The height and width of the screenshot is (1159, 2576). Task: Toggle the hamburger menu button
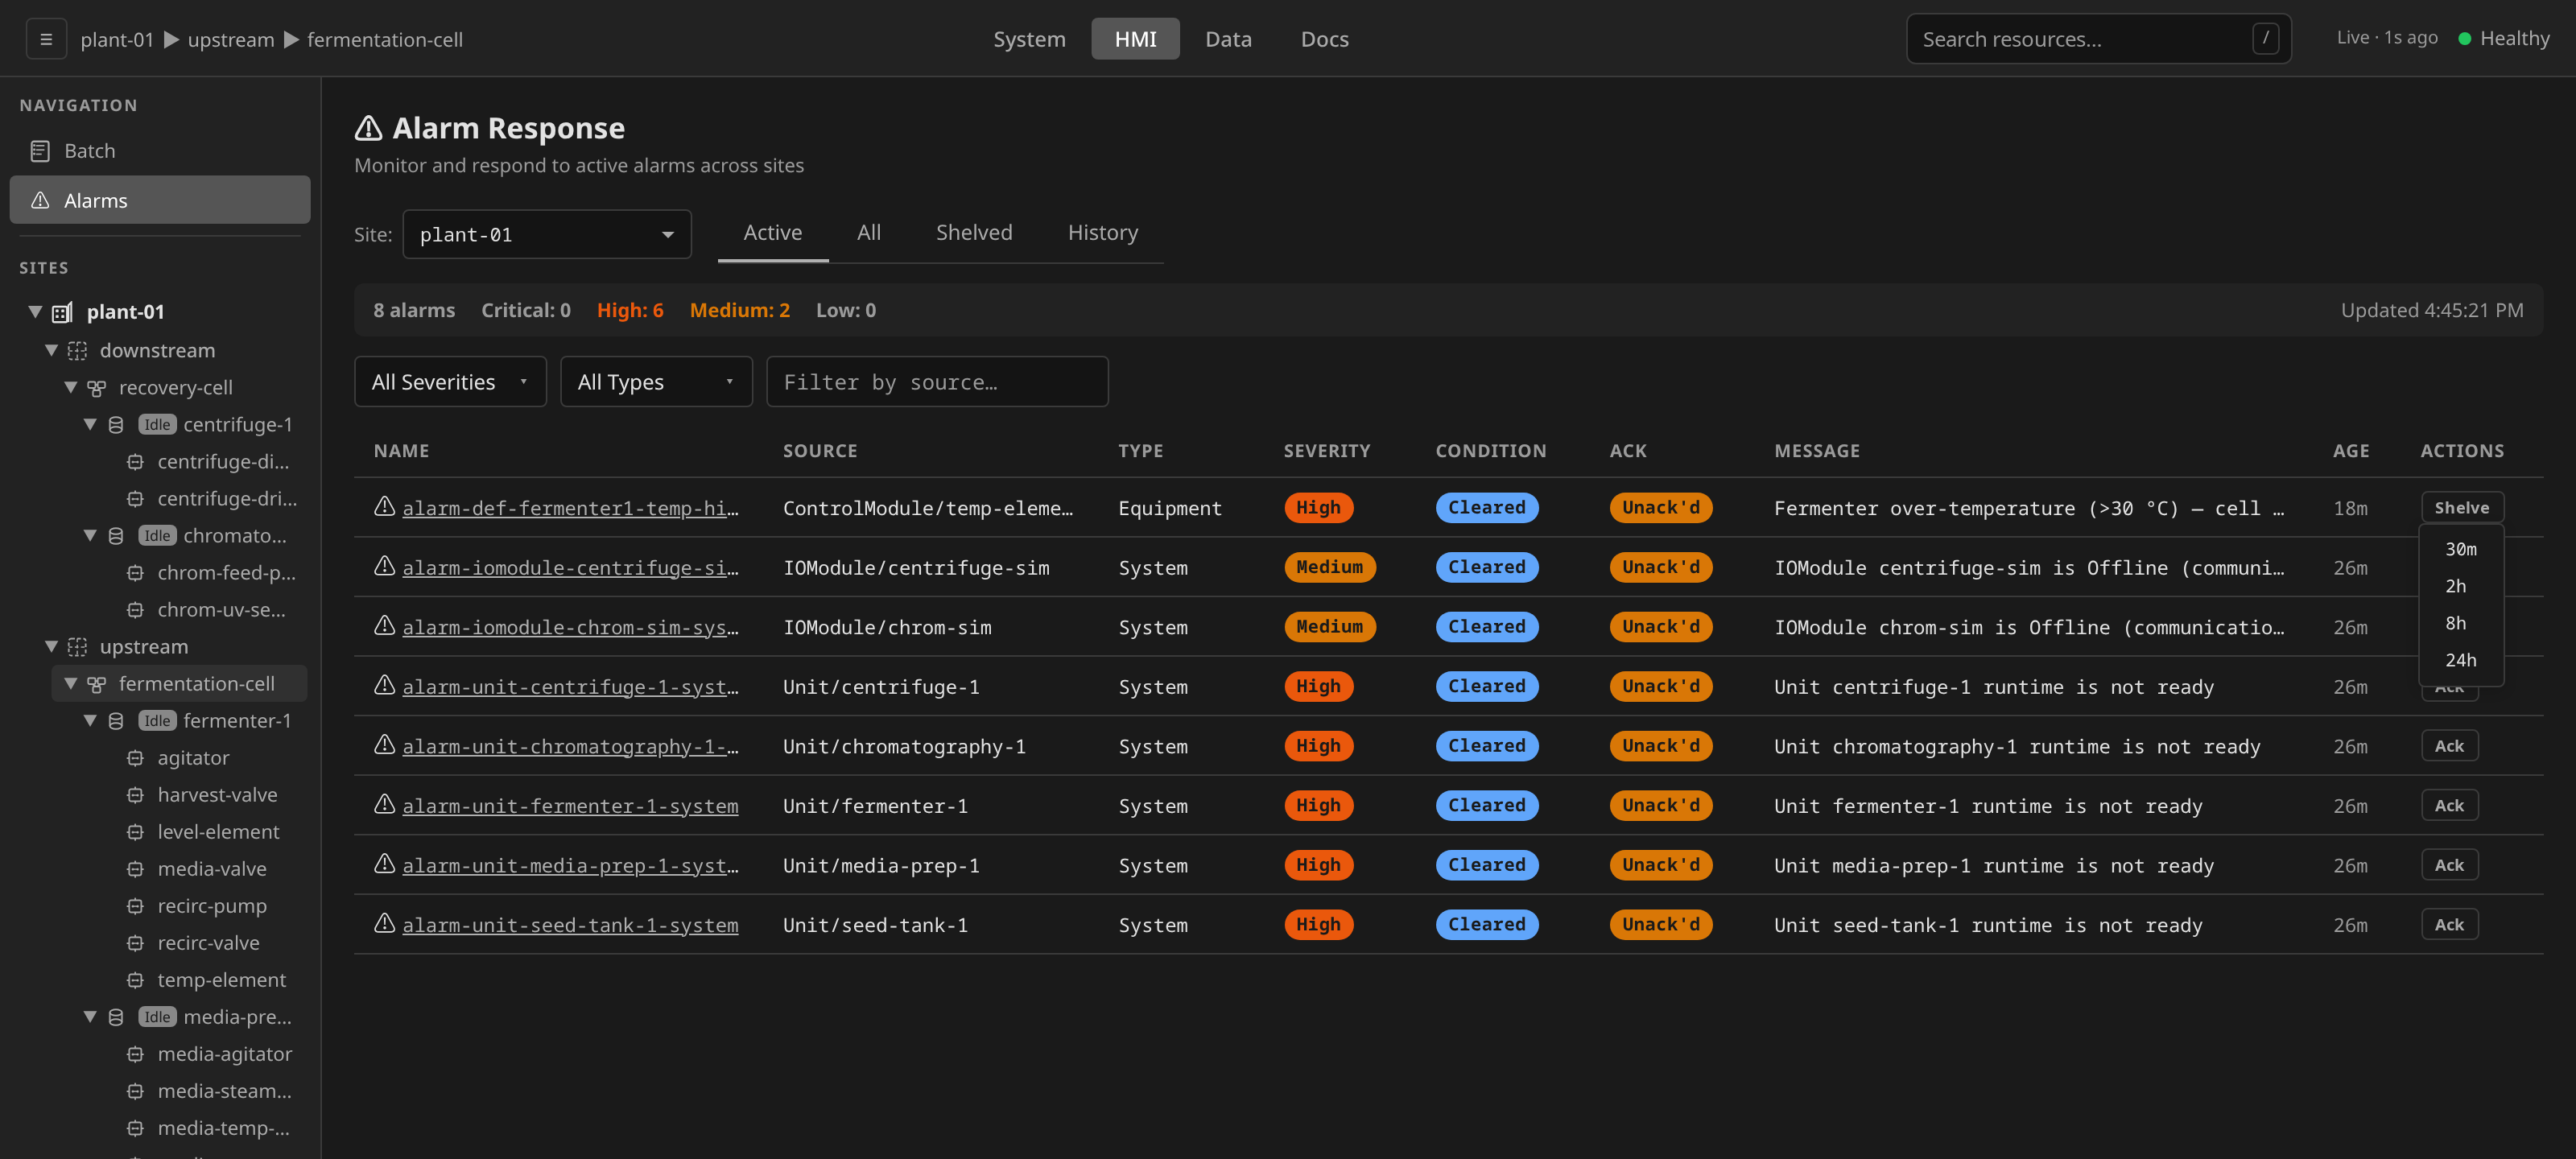tap(46, 39)
